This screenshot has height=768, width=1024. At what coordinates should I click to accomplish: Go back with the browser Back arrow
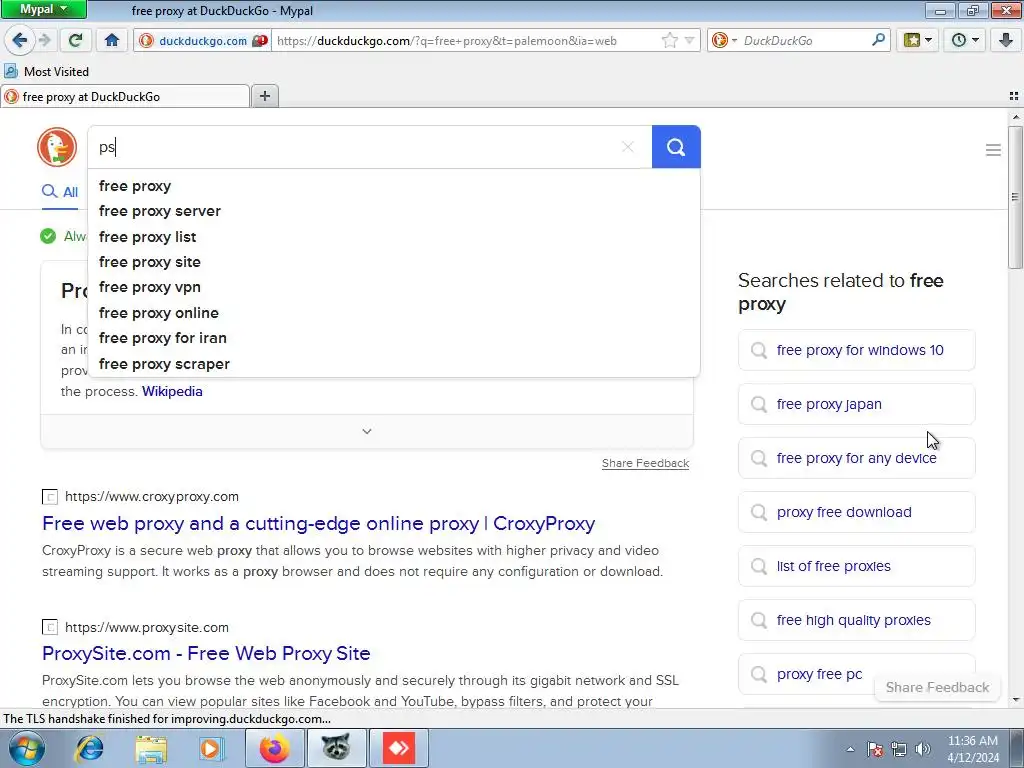pos(20,40)
